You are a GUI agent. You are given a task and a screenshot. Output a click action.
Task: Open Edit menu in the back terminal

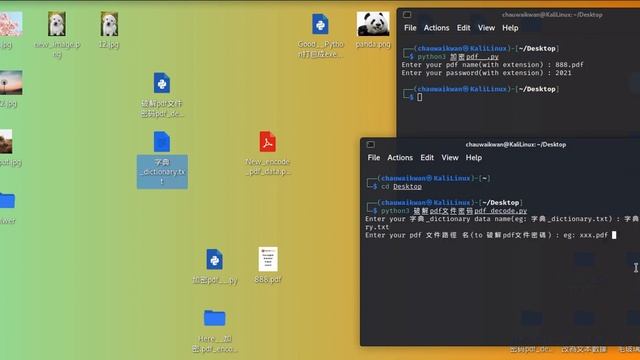463,28
